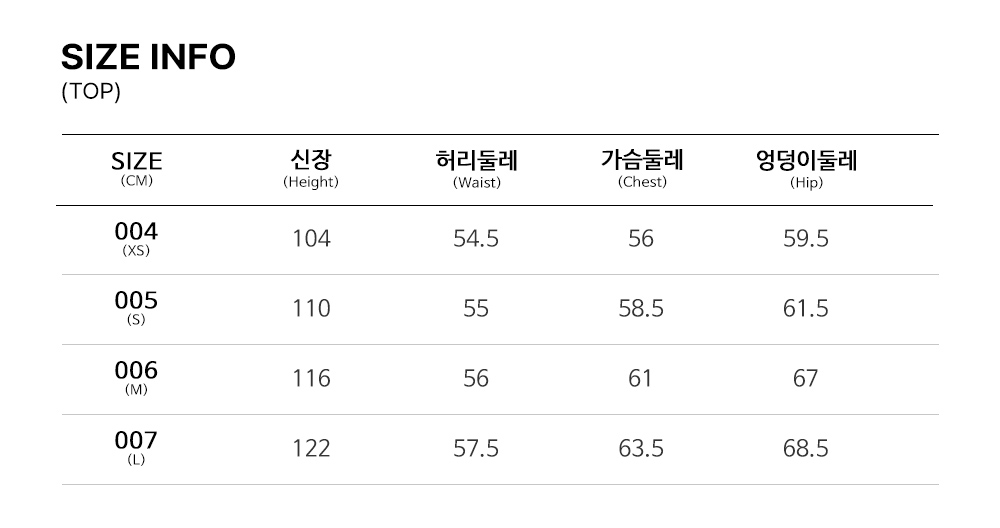Click the hip value 59.5
This screenshot has width=1000, height=528.
tap(805, 239)
